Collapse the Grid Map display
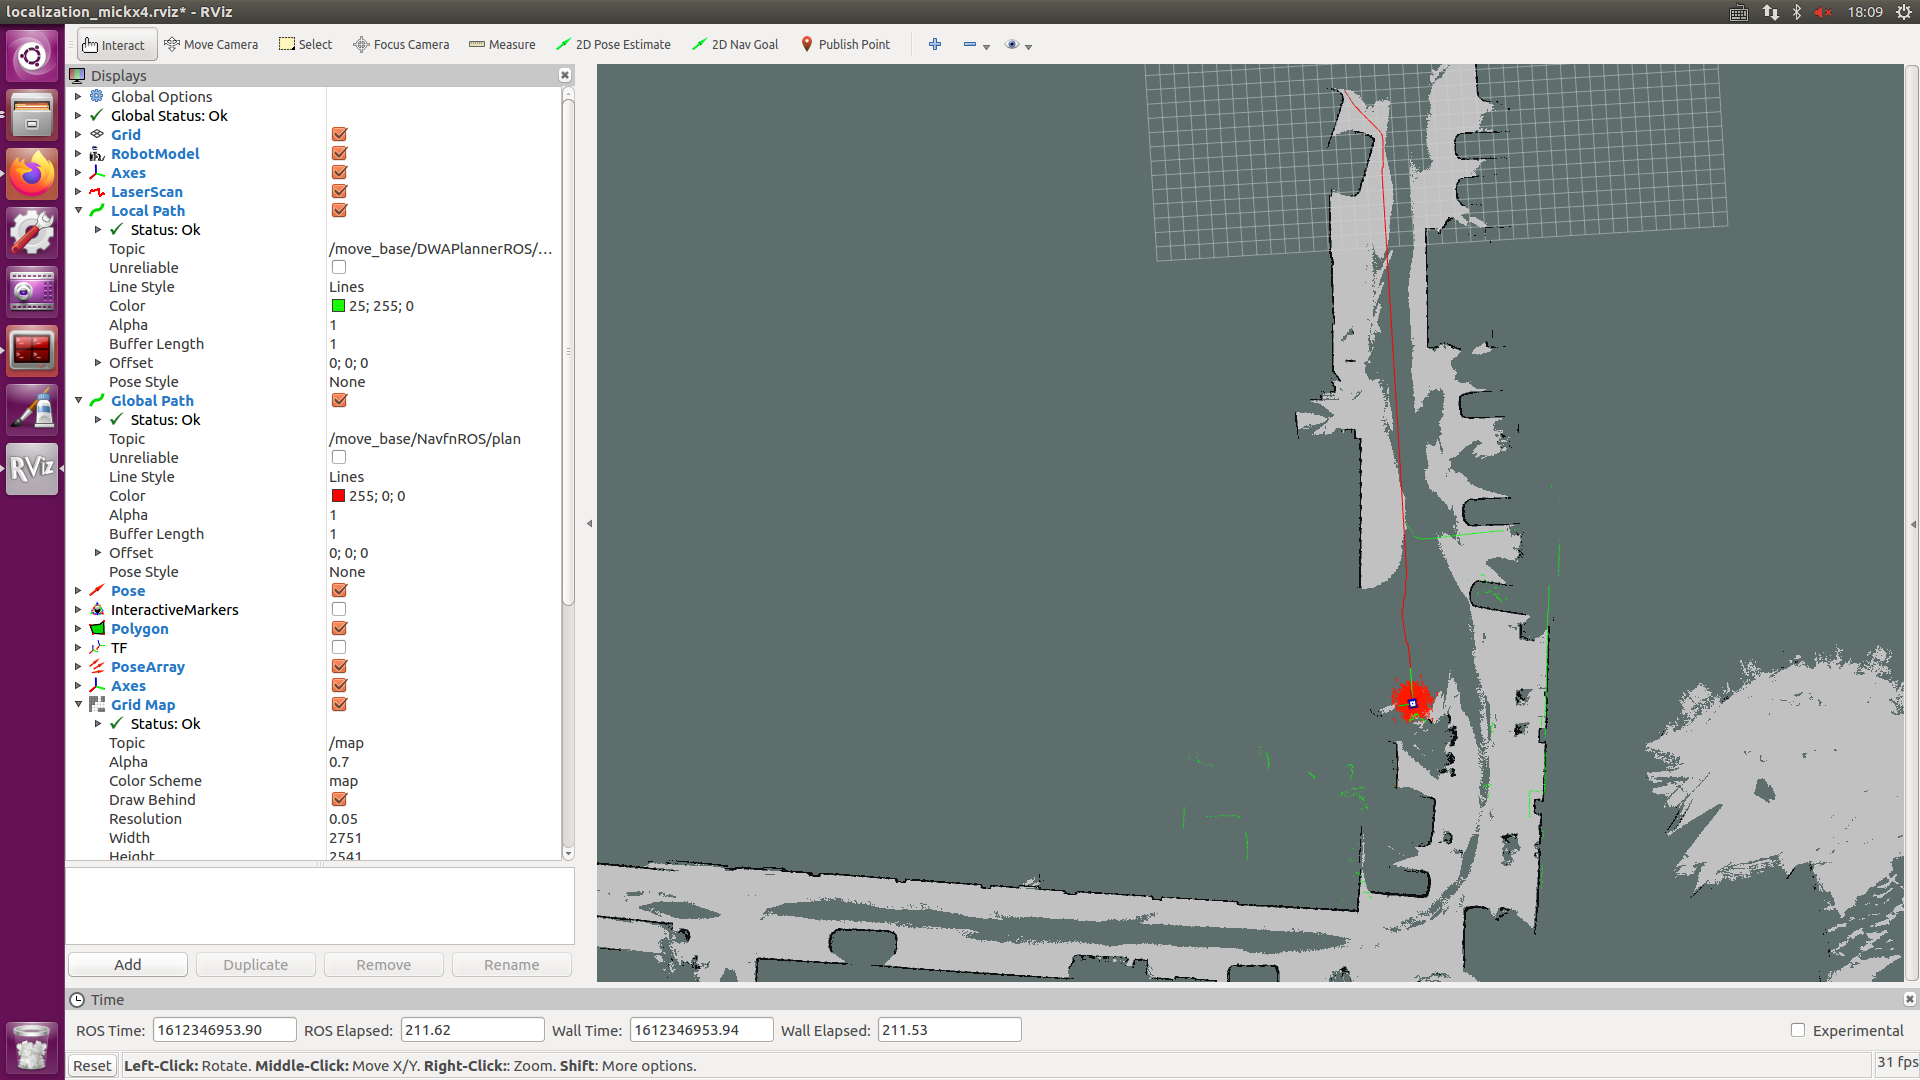Image resolution: width=1920 pixels, height=1080 pixels. tap(78, 705)
